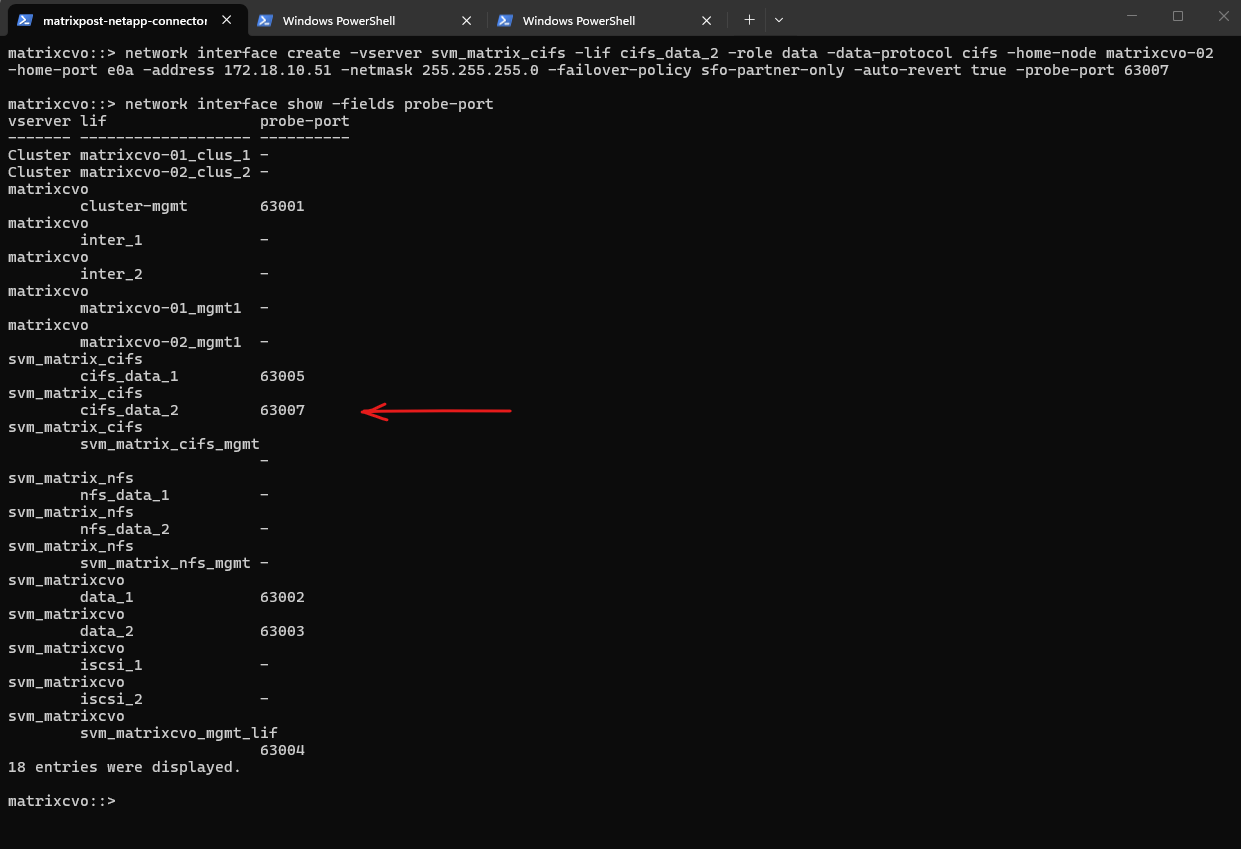Image resolution: width=1241 pixels, height=849 pixels.
Task: Click the empty matrixvco prompt at bottom
Action: (61, 802)
